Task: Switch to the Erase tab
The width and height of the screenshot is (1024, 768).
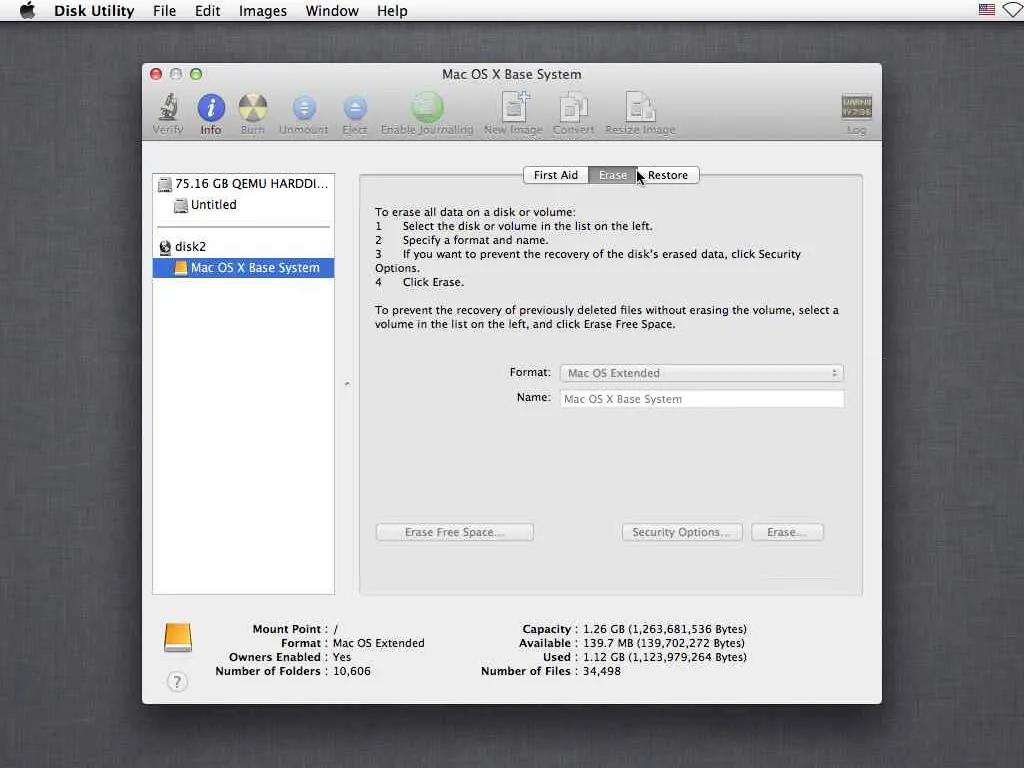Action: (x=613, y=175)
